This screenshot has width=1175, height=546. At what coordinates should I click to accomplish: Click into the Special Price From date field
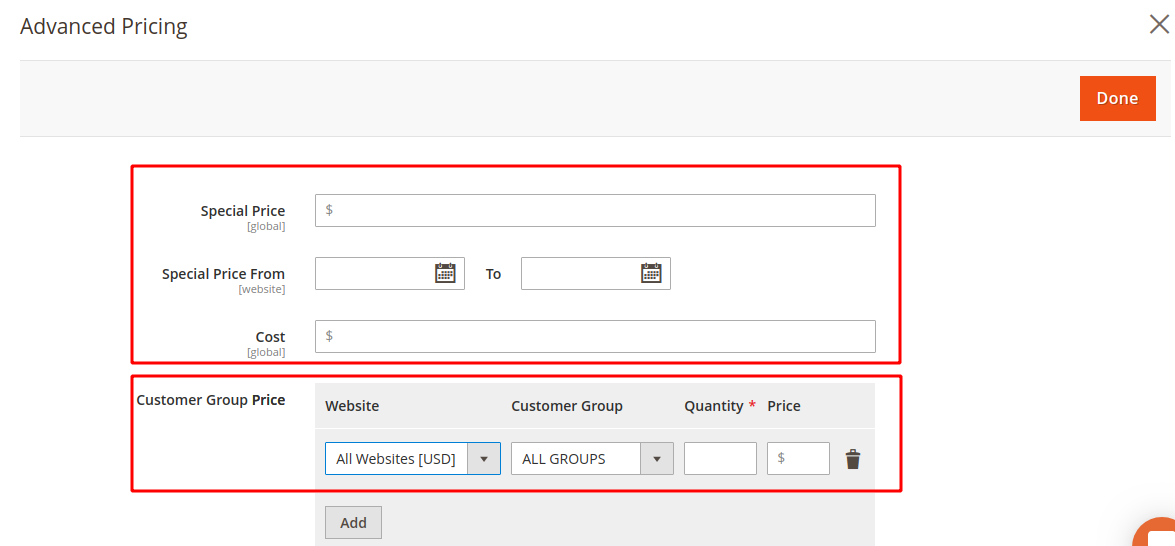coord(390,273)
